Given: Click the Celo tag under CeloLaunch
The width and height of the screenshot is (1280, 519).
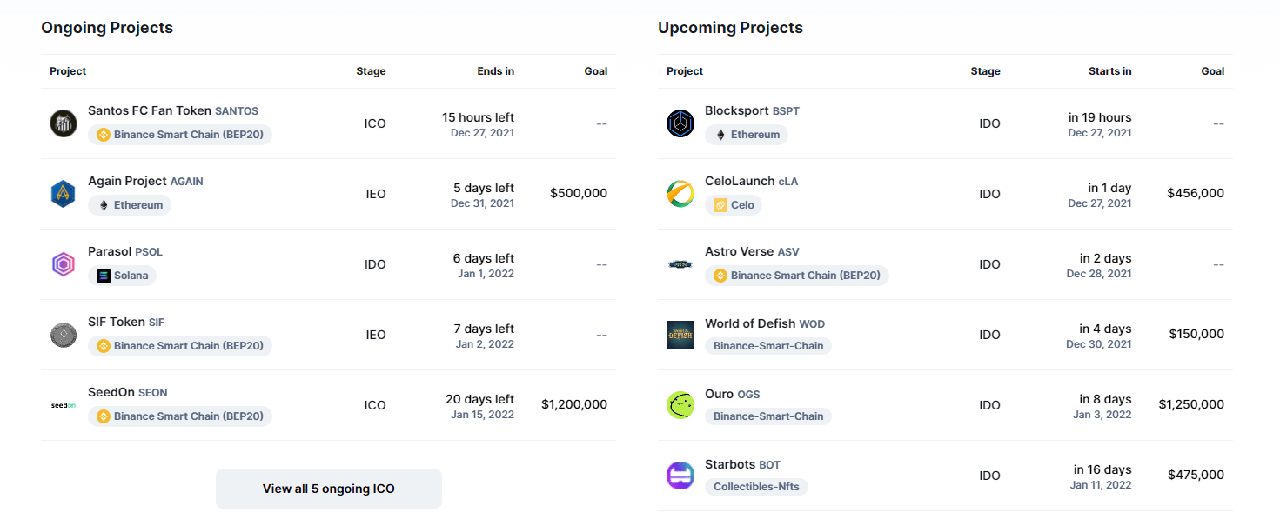Looking at the screenshot, I should tap(733, 205).
